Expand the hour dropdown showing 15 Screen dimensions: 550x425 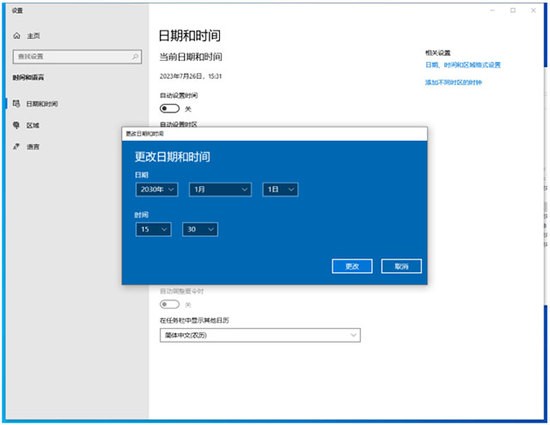(153, 229)
